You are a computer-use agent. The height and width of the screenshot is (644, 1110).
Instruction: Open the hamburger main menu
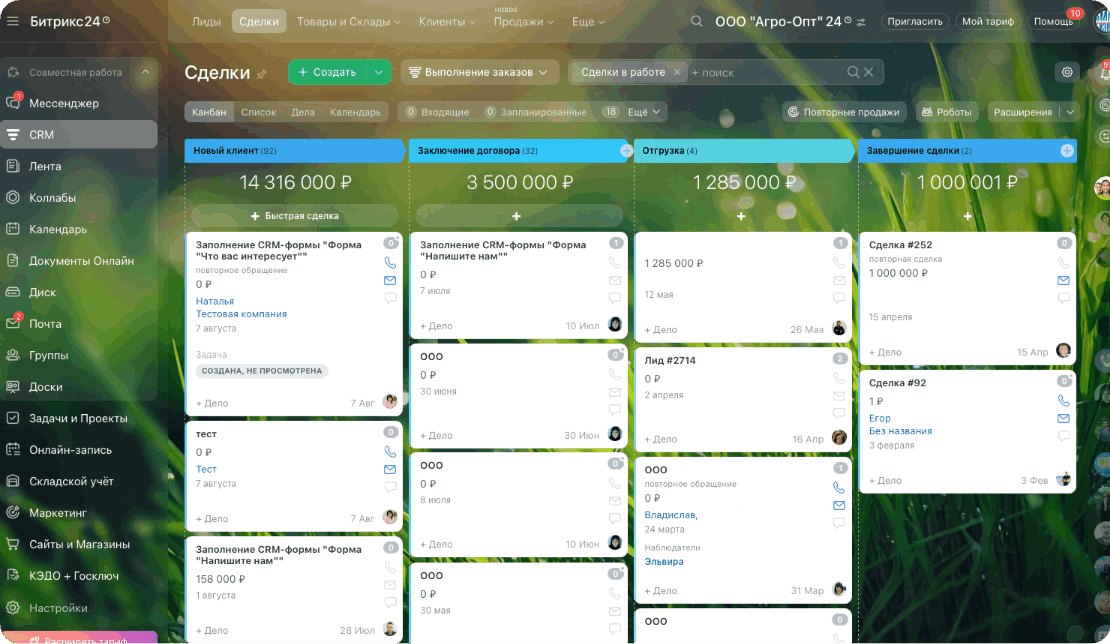point(12,21)
